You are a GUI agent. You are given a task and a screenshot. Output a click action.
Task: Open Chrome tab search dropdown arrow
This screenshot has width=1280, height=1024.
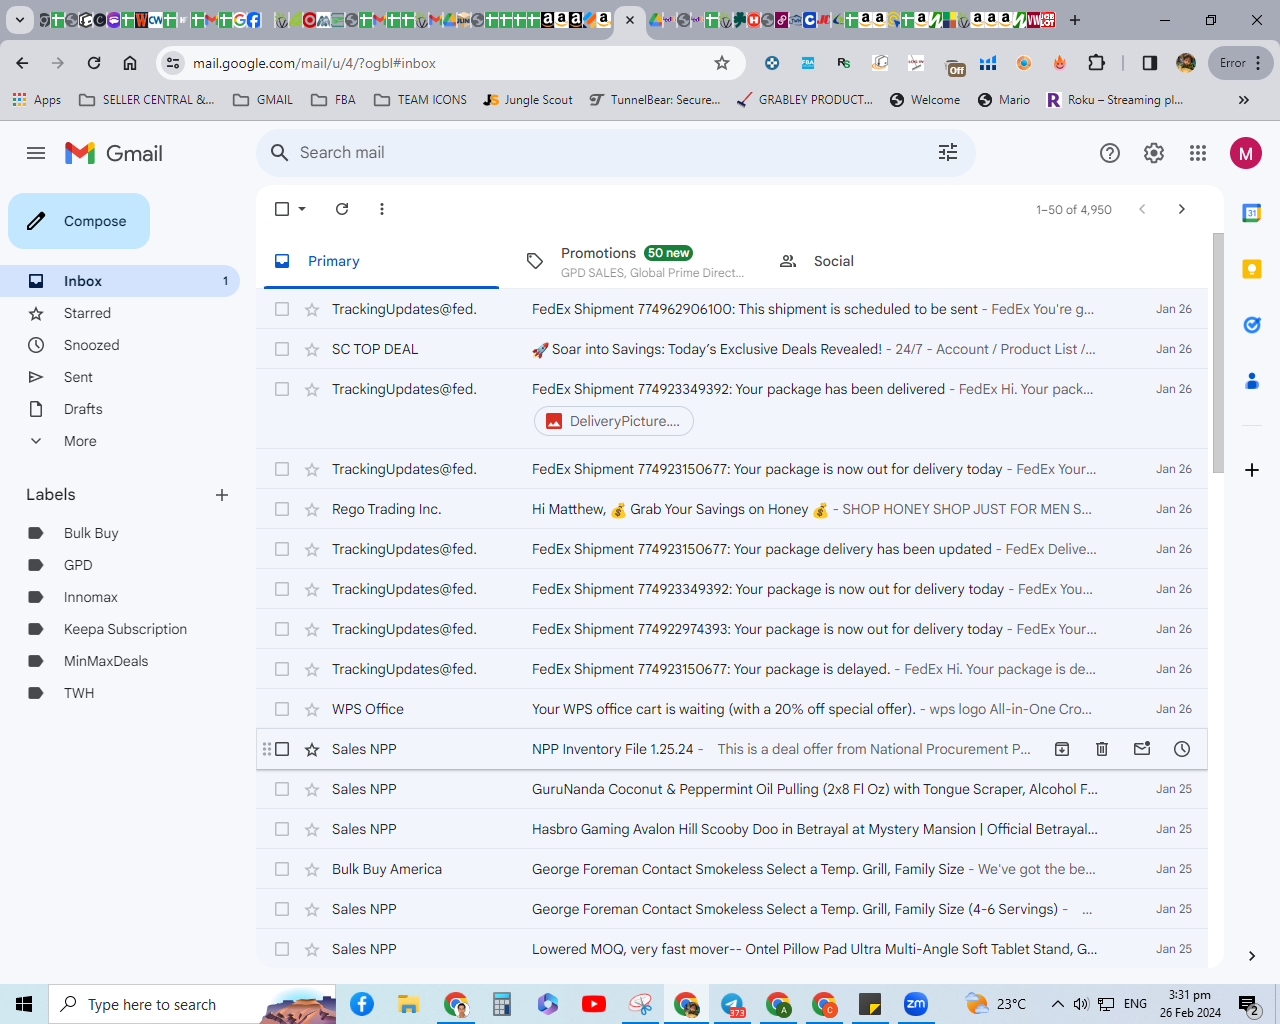[x=19, y=20]
